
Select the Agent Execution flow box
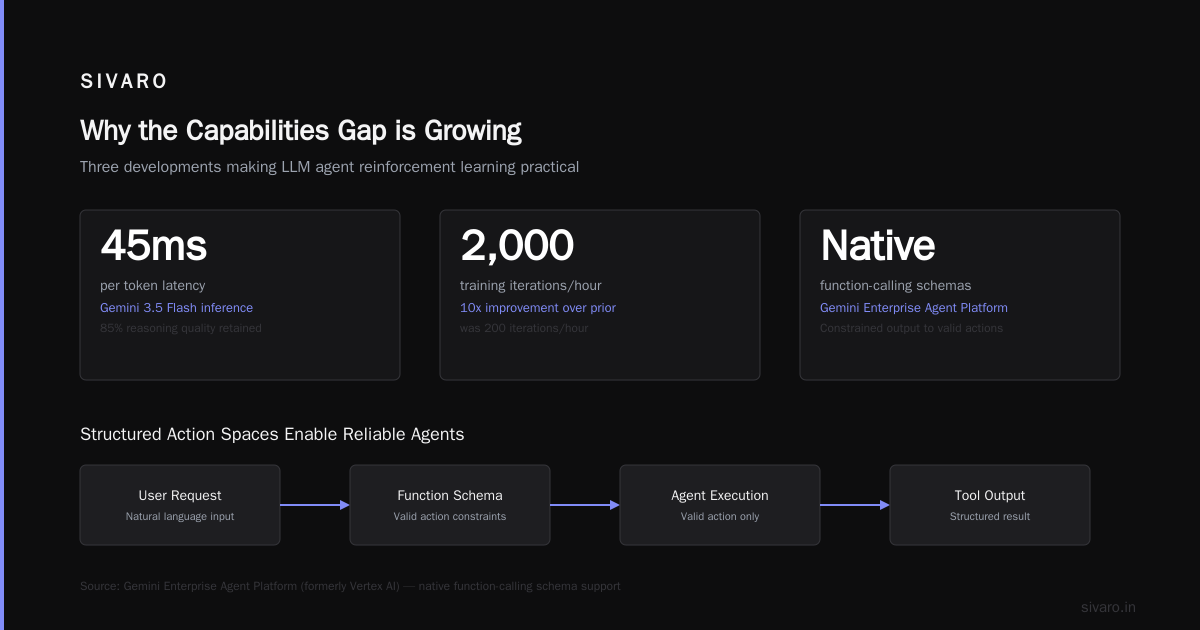coord(720,505)
